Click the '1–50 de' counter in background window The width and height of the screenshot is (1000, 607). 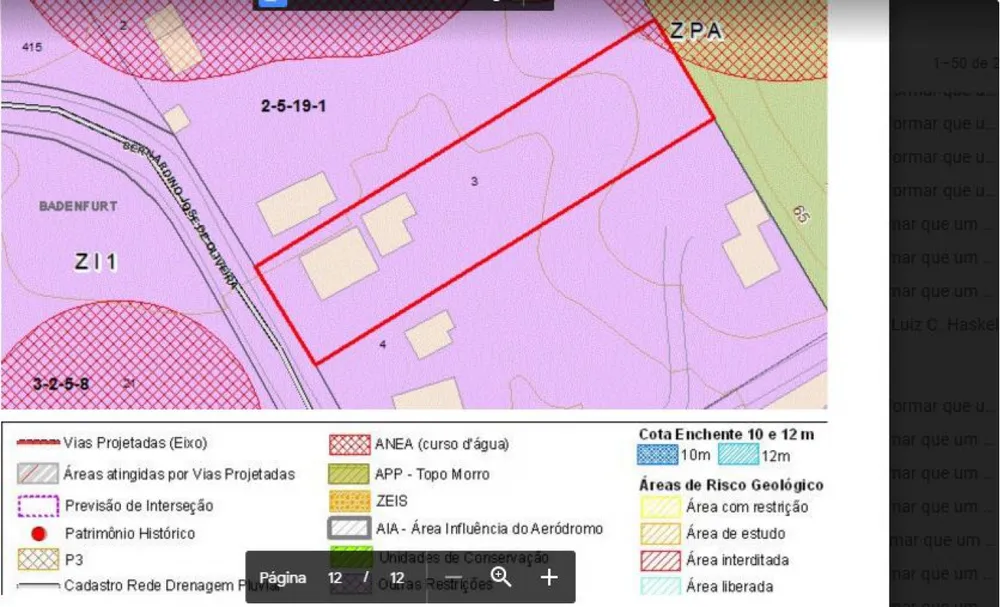960,63
